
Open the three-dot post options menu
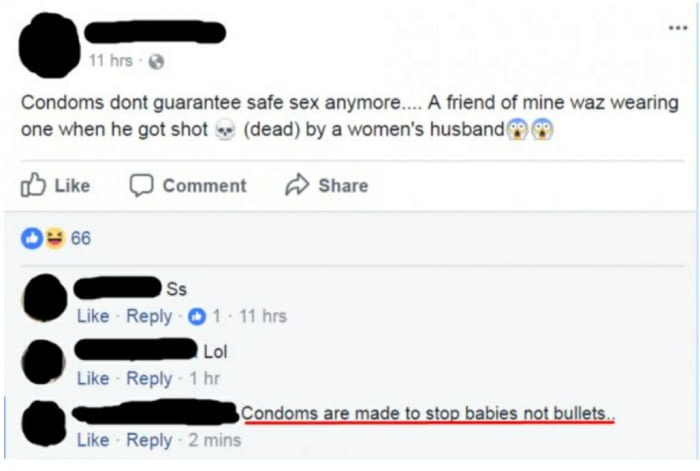pos(678,28)
